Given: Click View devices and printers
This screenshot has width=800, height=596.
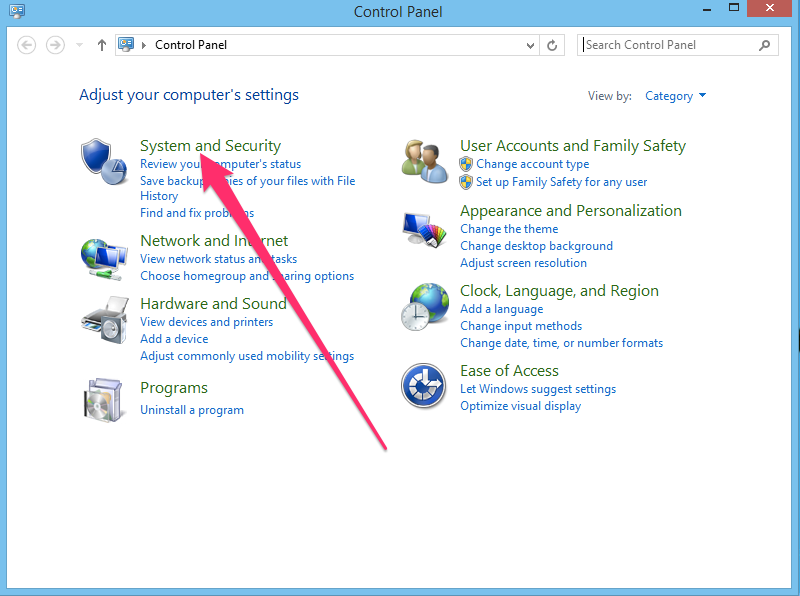Looking at the screenshot, I should coord(207,322).
